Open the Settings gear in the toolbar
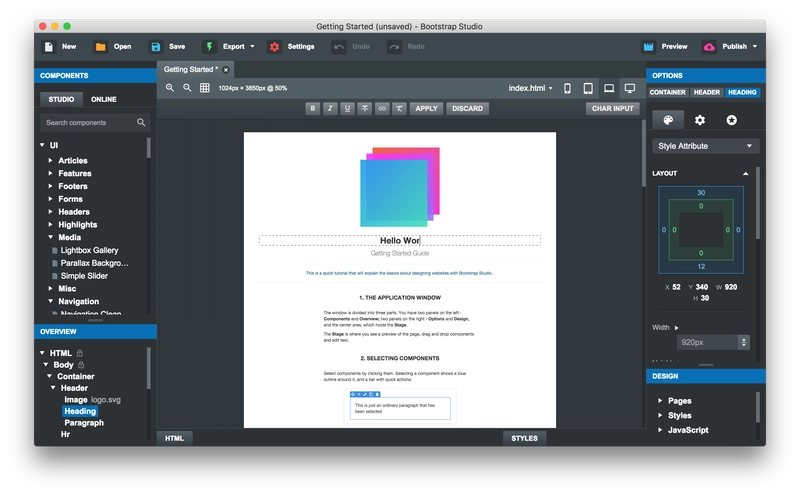The width and height of the screenshot is (800, 495). pos(274,46)
